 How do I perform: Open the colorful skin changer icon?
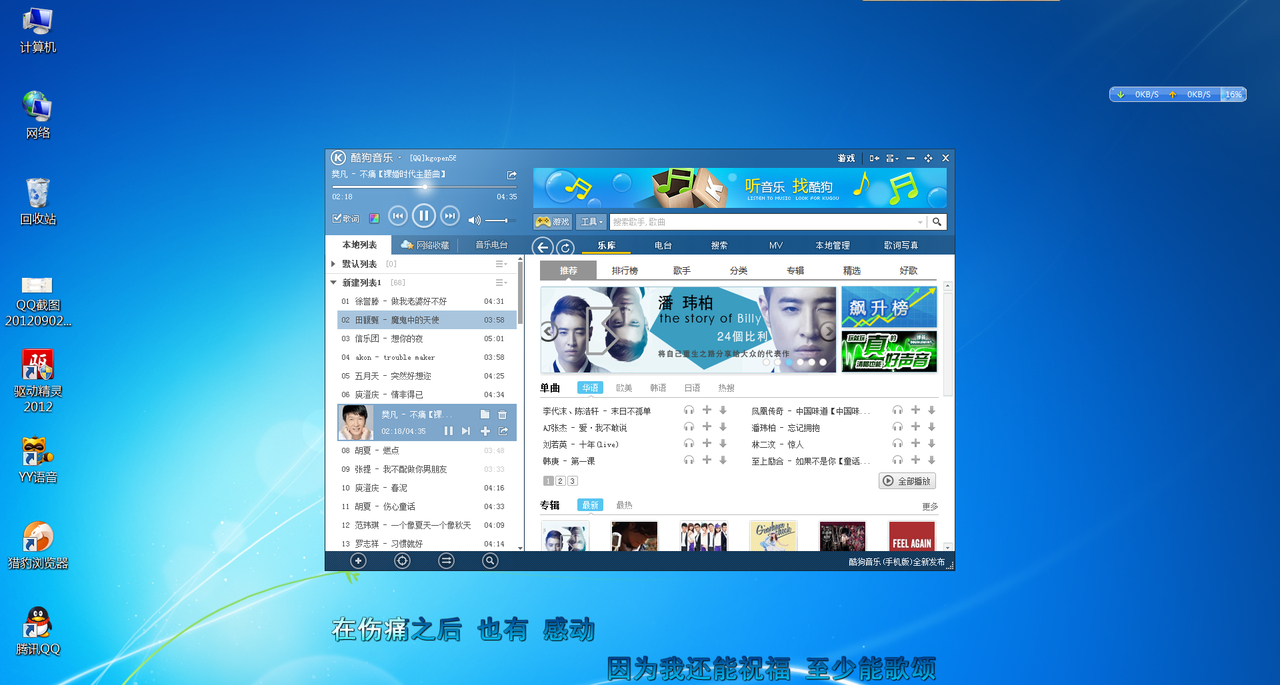[x=374, y=219]
